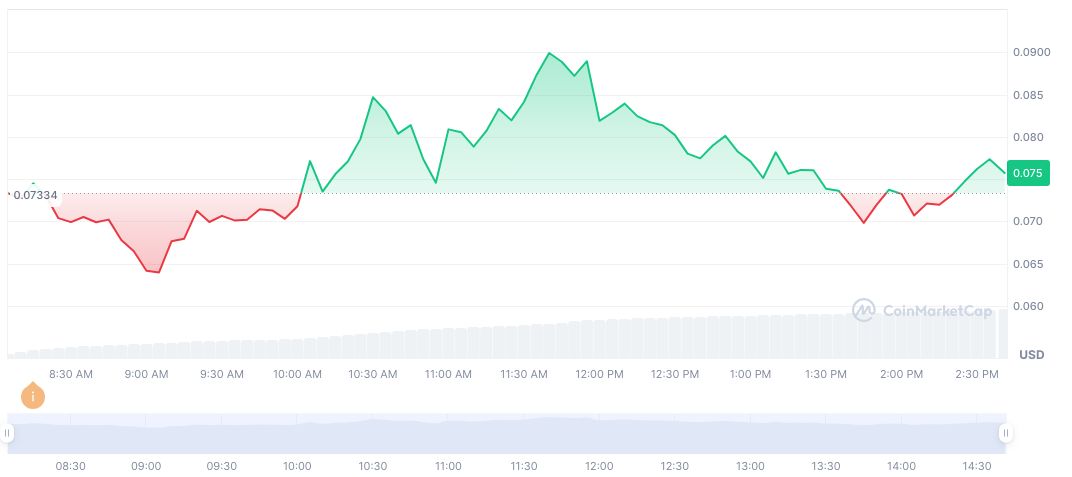Click the 9:00 AM time axis label
Screen dimensions: 1072x477
146,374
